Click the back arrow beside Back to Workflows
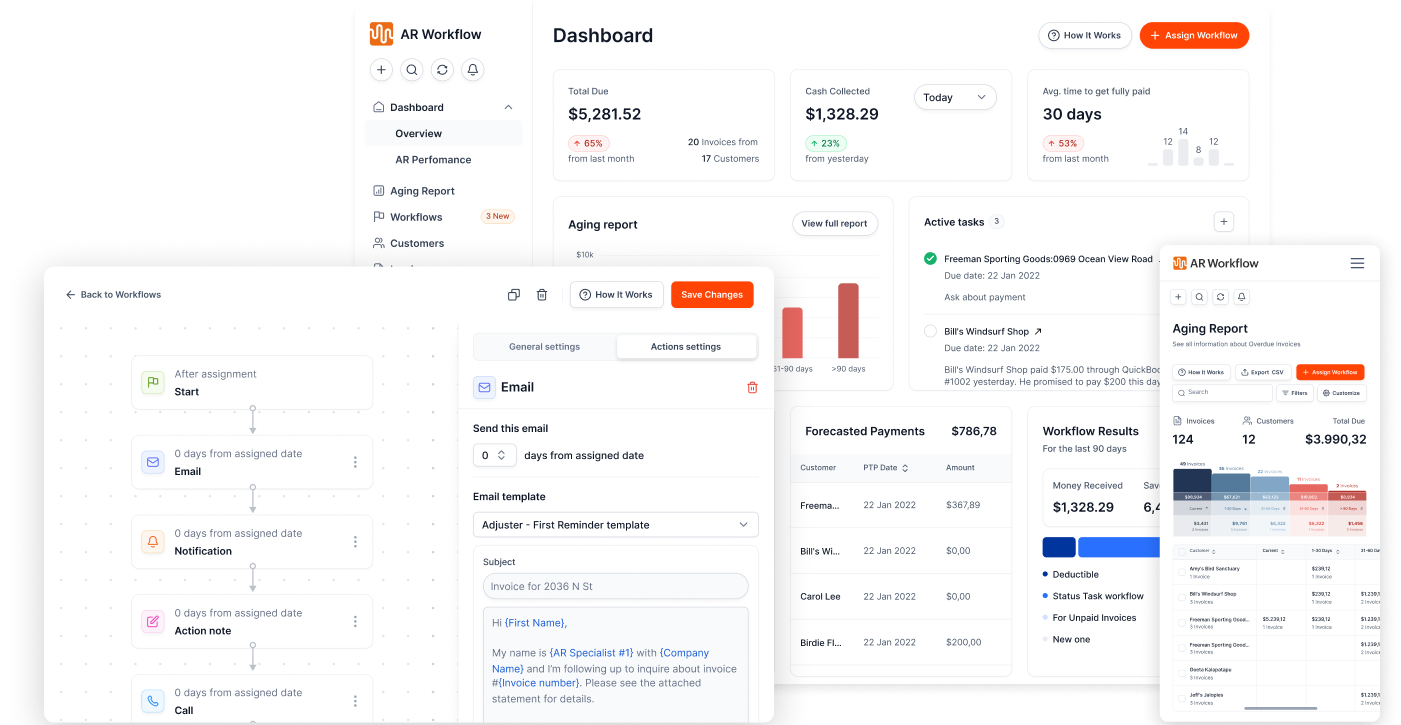 click(x=71, y=295)
